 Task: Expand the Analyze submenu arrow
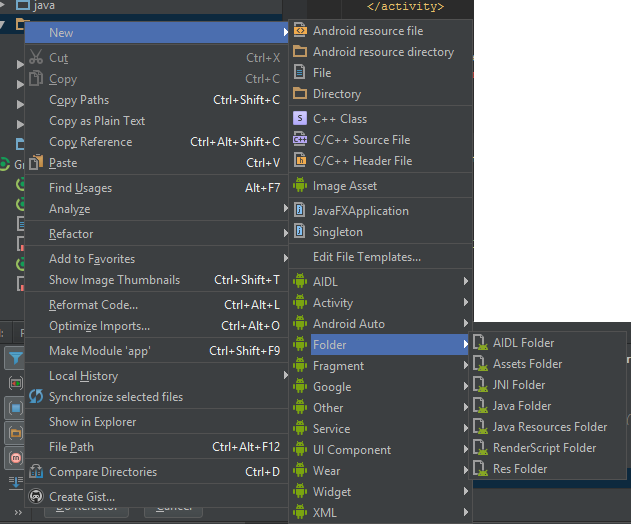coord(285,208)
